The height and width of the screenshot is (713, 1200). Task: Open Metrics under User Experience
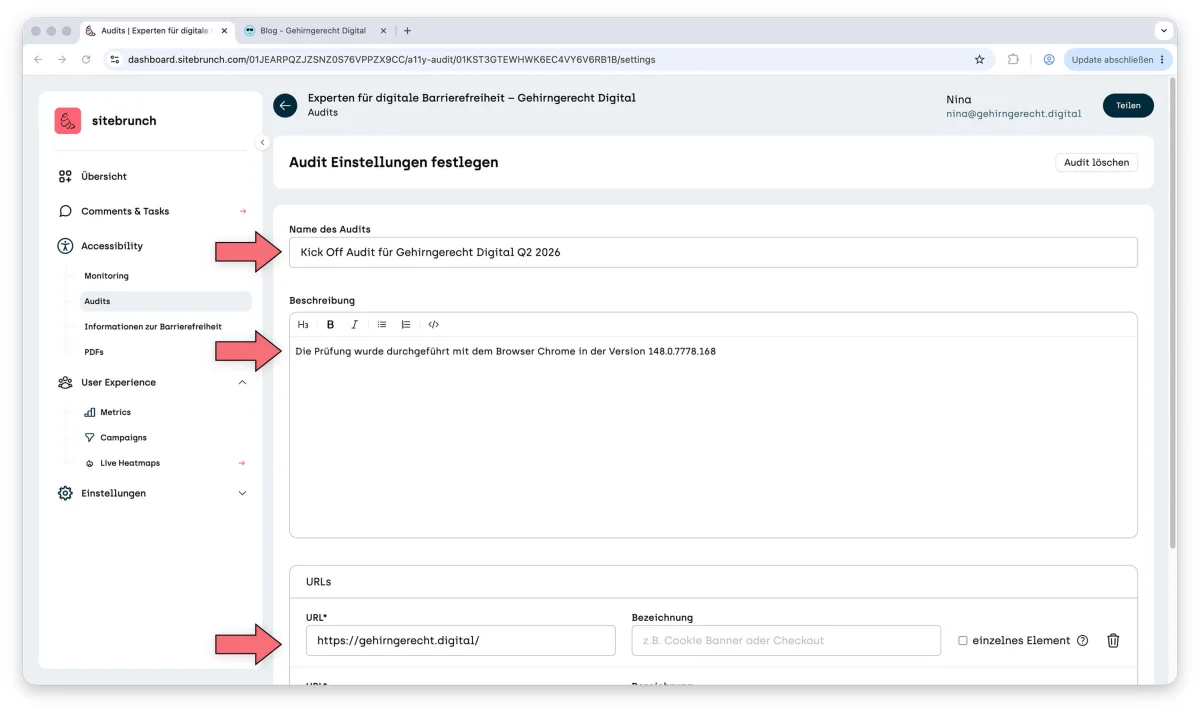coord(115,412)
